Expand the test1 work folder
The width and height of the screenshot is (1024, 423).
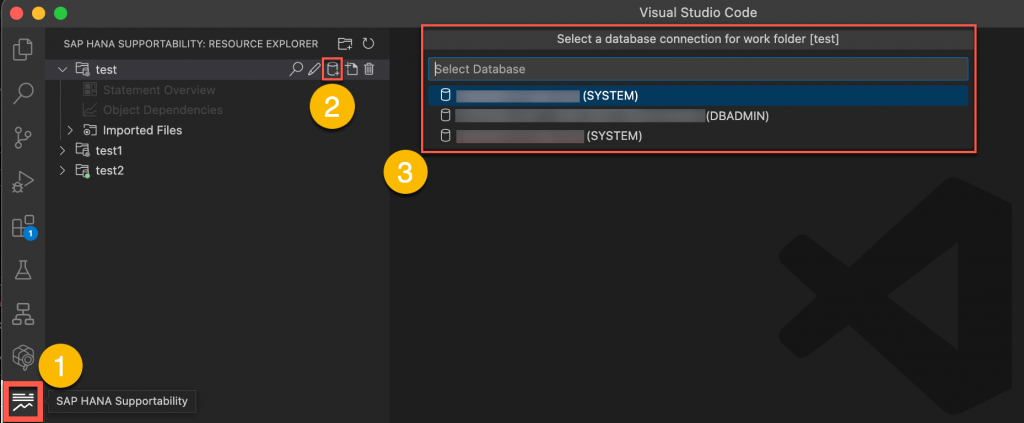point(63,150)
